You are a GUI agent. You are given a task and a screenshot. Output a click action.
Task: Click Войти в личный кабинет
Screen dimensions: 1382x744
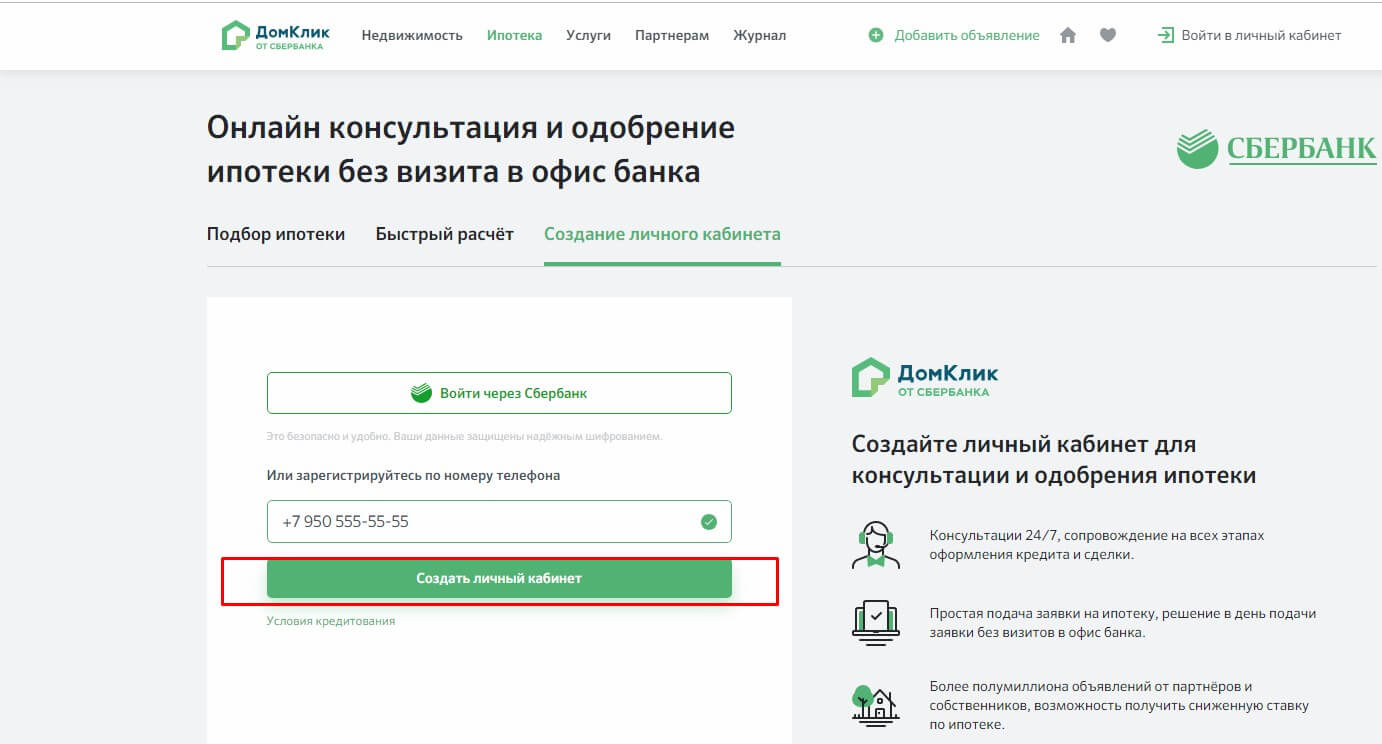(1261, 35)
